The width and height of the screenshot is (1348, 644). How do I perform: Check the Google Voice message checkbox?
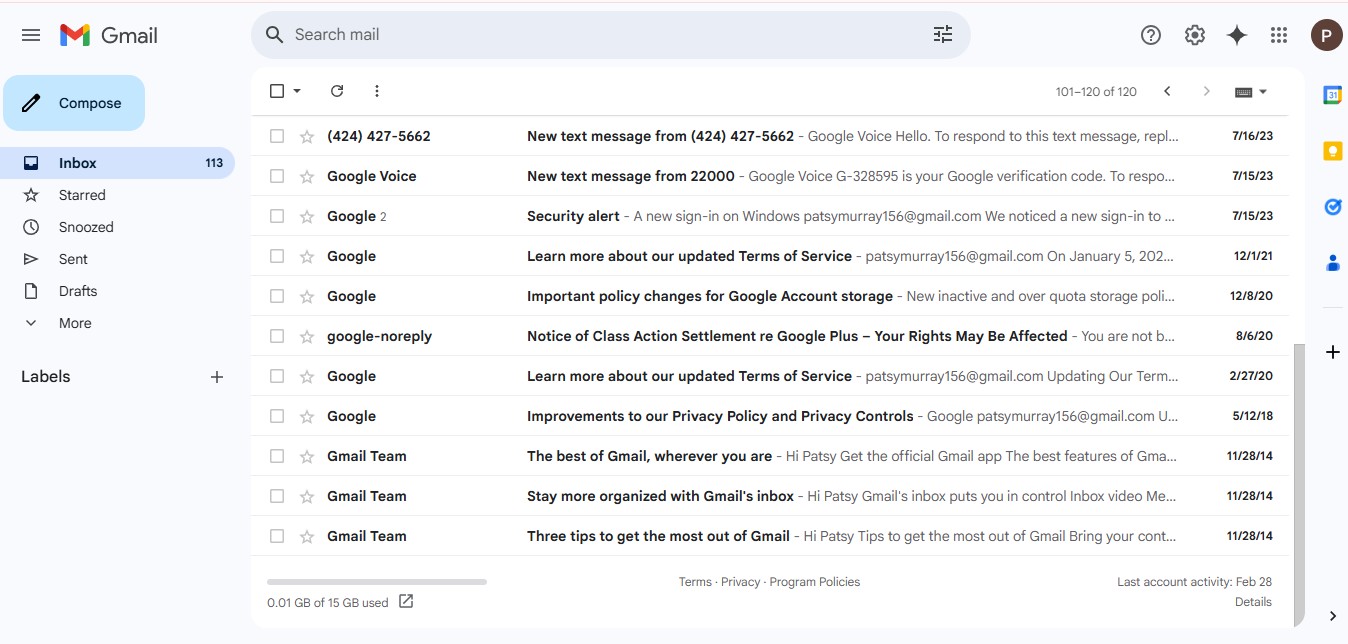(x=277, y=176)
